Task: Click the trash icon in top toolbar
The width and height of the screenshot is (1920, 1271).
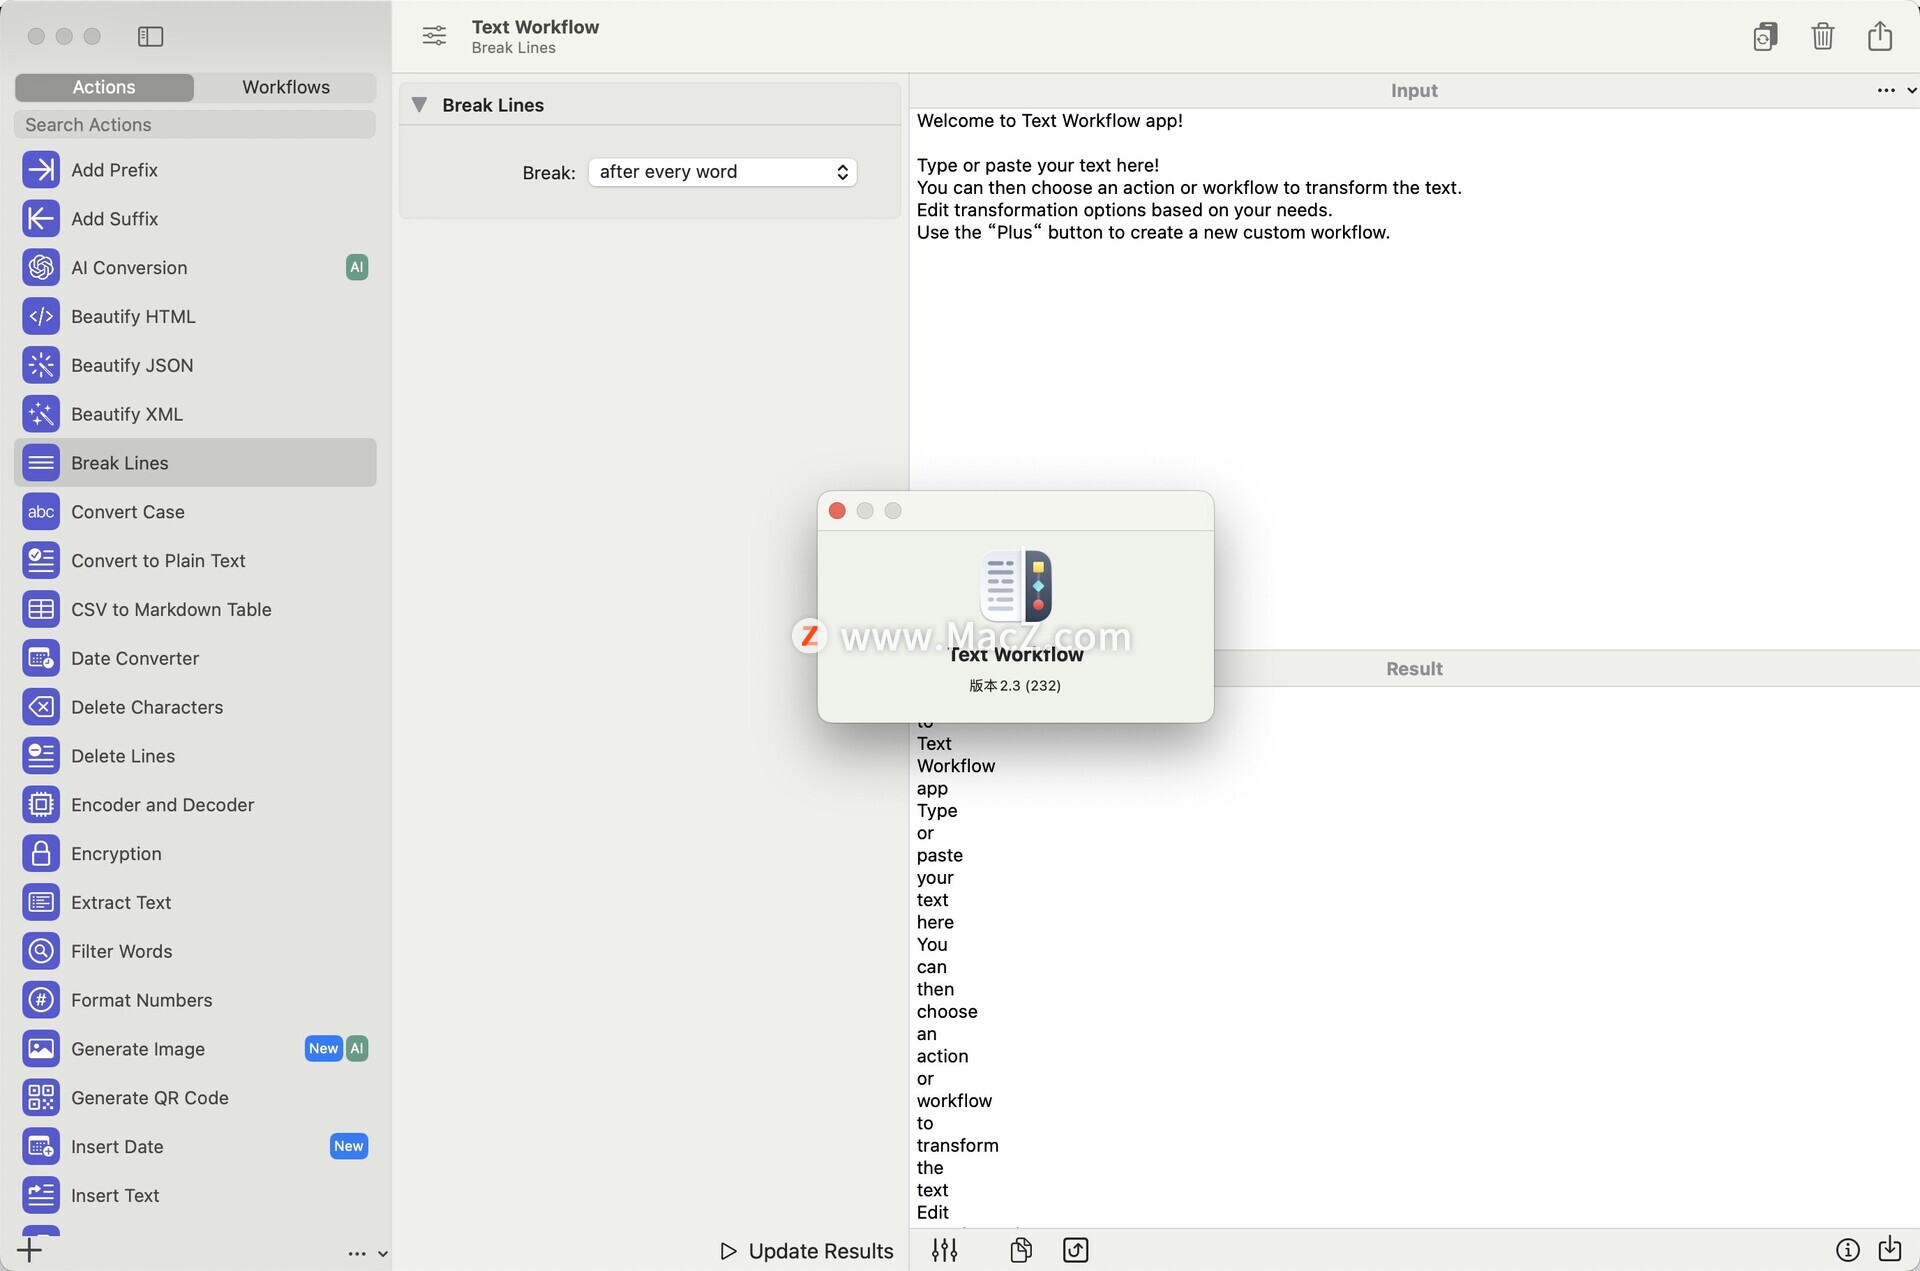Action: click(1822, 37)
